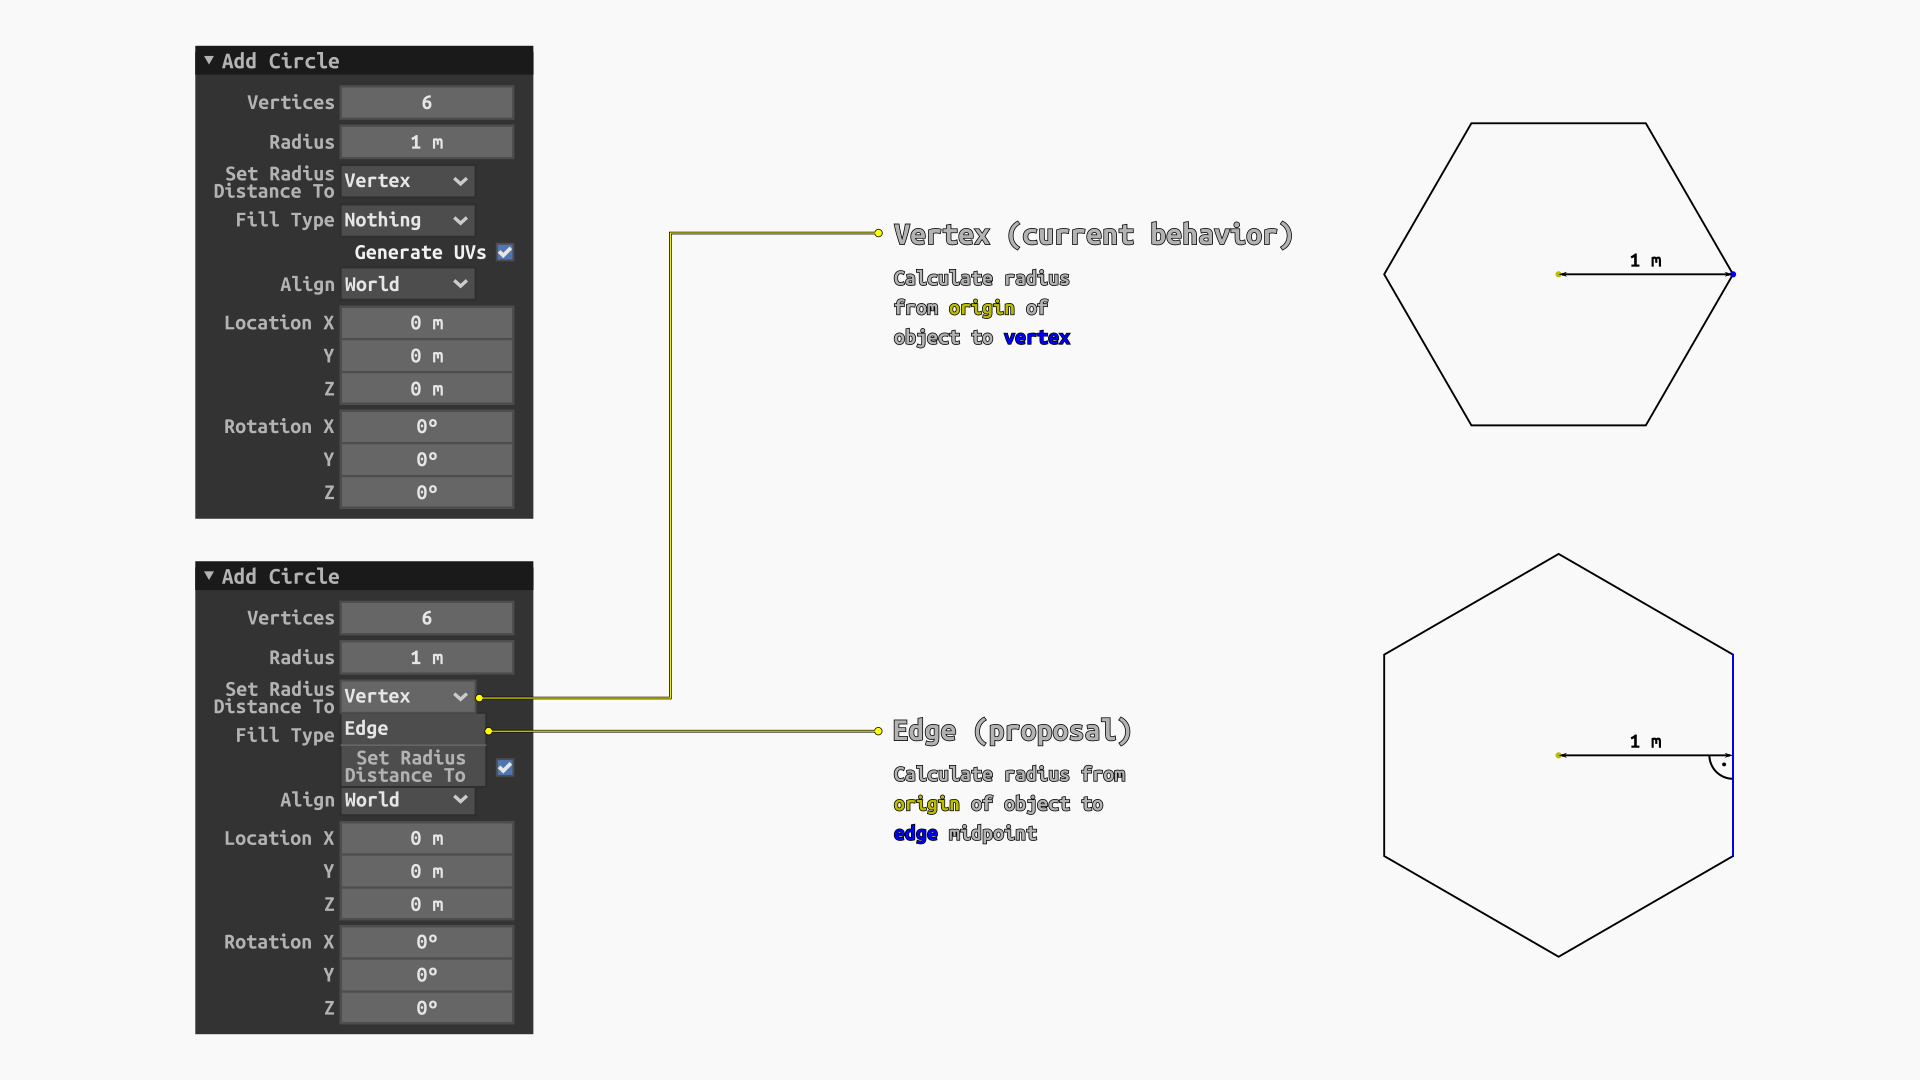Select Vertex in bottom panel open dropdown

(407, 696)
